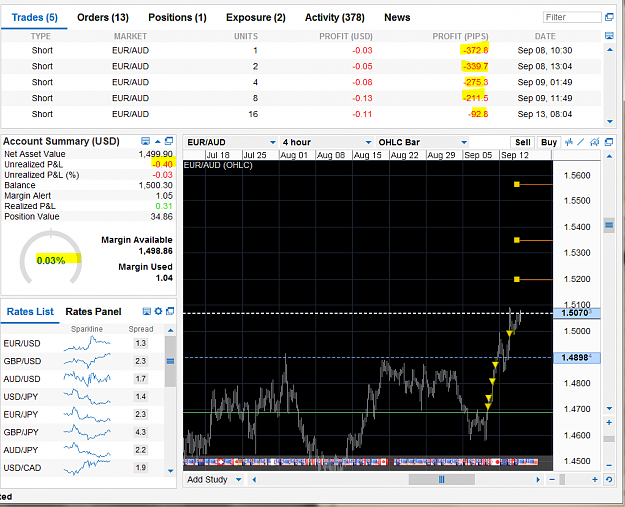Click trades table scroll up arrow
This screenshot has height=507, width=625.
point(609,50)
